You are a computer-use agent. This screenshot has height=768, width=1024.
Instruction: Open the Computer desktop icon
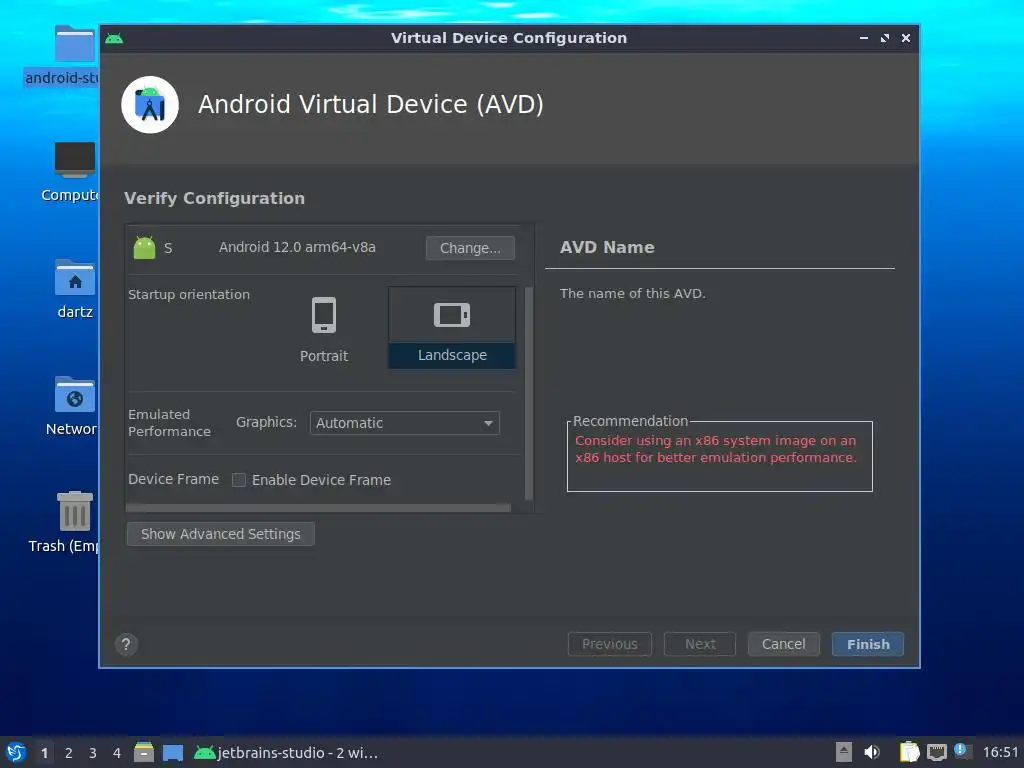(74, 159)
